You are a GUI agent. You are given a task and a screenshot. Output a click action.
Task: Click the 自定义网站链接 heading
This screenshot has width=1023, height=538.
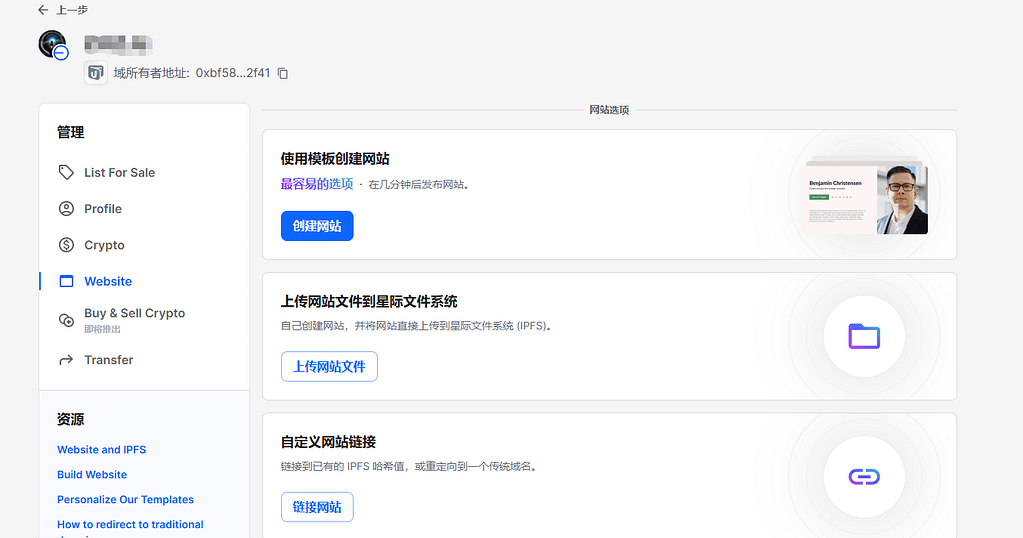pos(328,441)
